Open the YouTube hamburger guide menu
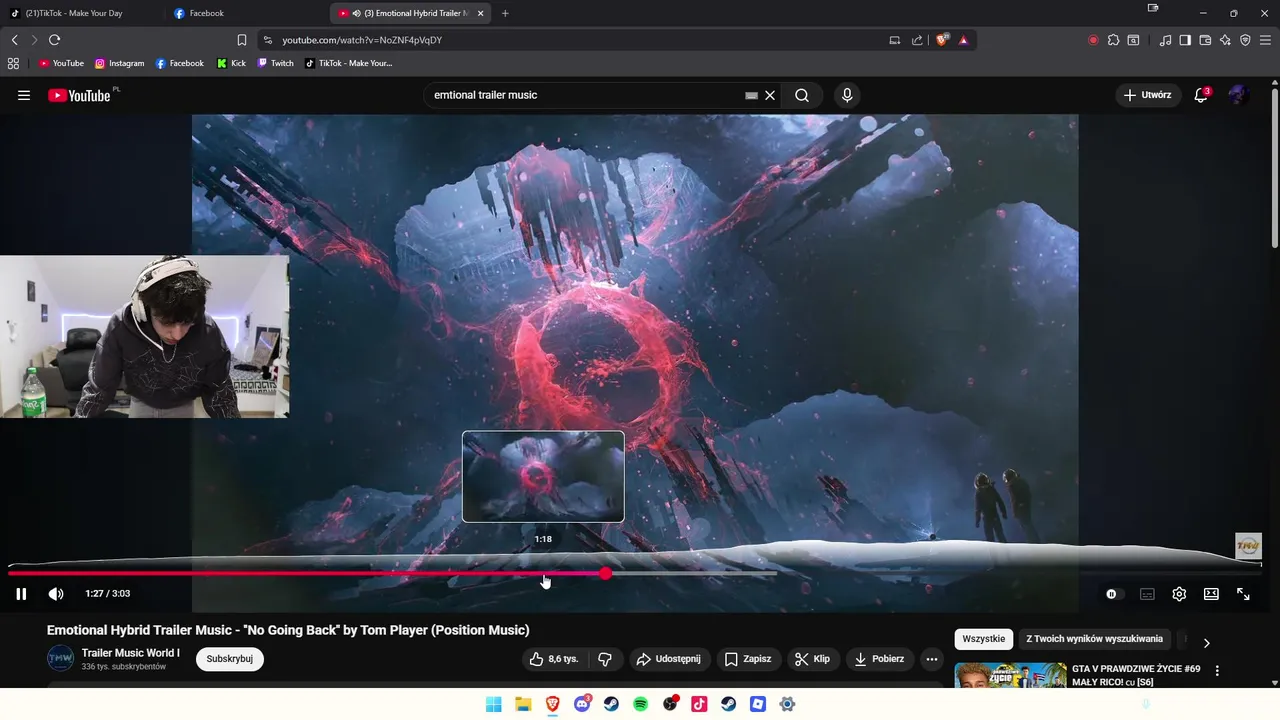Viewport: 1280px width, 720px height. (x=24, y=95)
